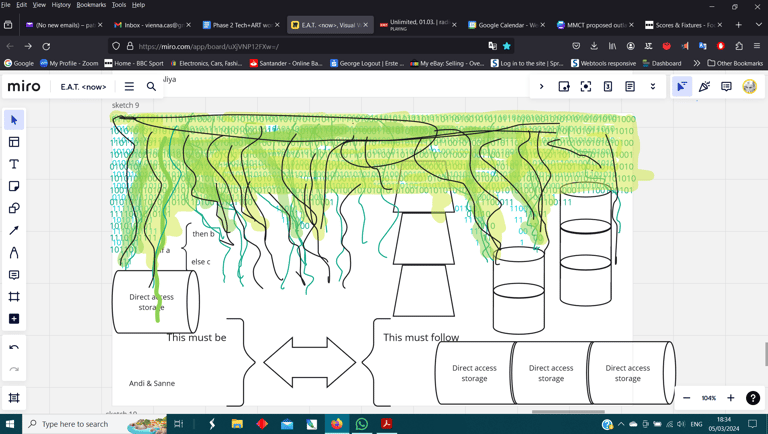Open the Miro timer/voting tool

(608, 87)
